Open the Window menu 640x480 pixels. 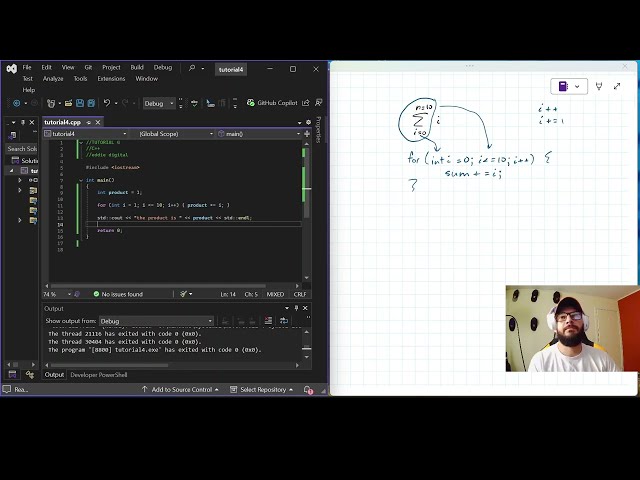147,78
